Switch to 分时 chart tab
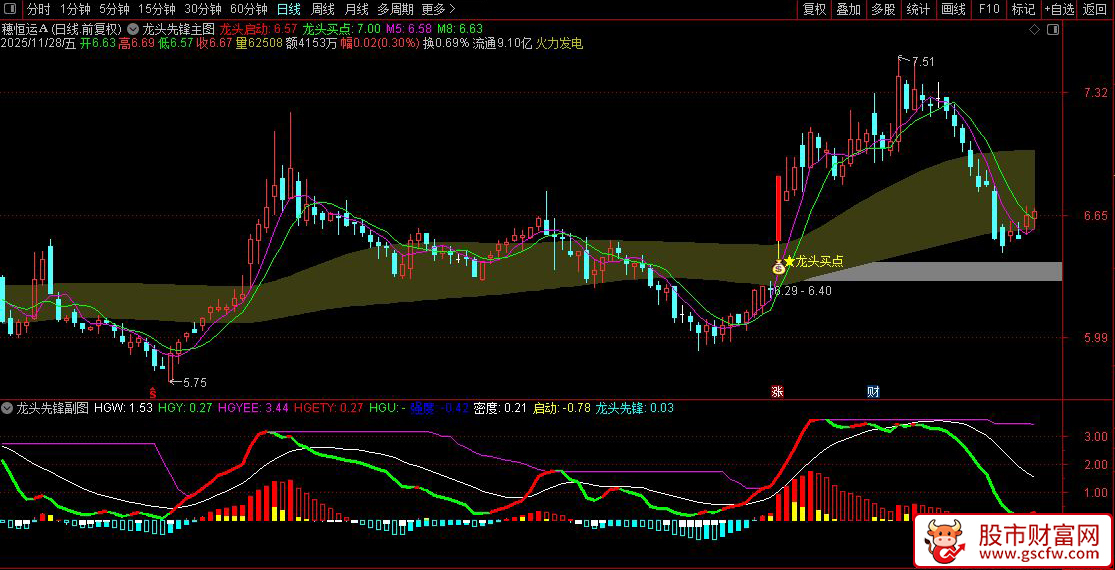 tap(38, 9)
